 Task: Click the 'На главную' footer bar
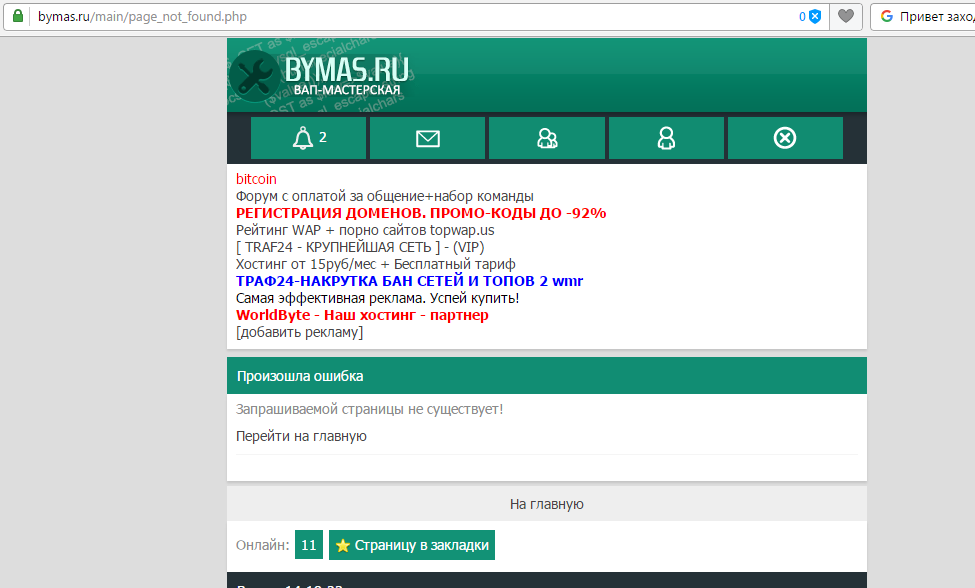coord(546,504)
